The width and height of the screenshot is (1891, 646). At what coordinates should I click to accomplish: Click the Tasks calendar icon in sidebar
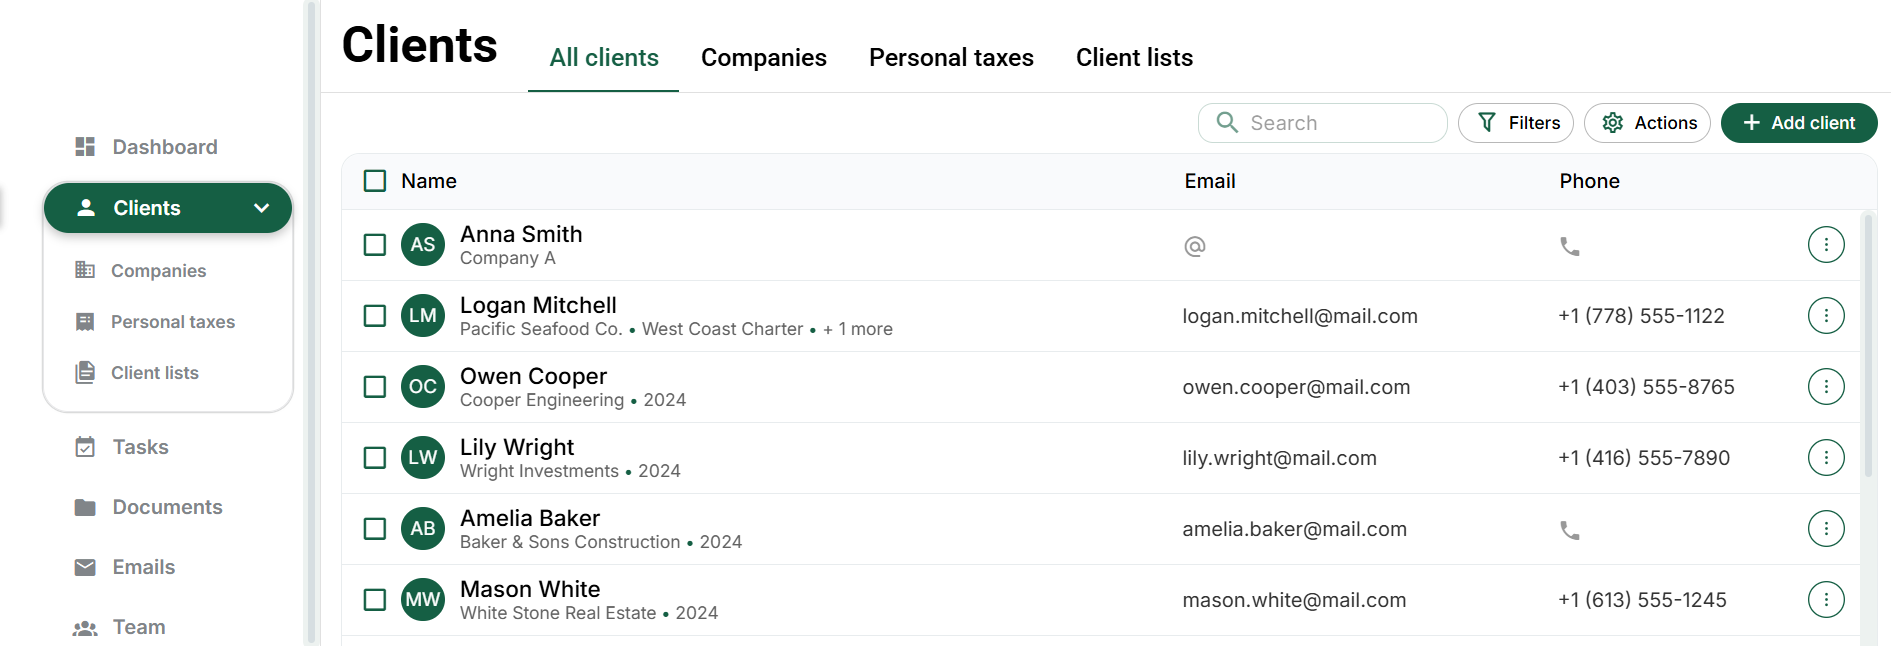[x=85, y=447]
